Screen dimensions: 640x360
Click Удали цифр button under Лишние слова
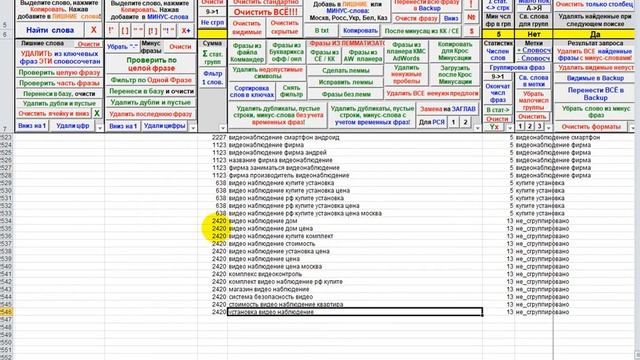(x=73, y=126)
